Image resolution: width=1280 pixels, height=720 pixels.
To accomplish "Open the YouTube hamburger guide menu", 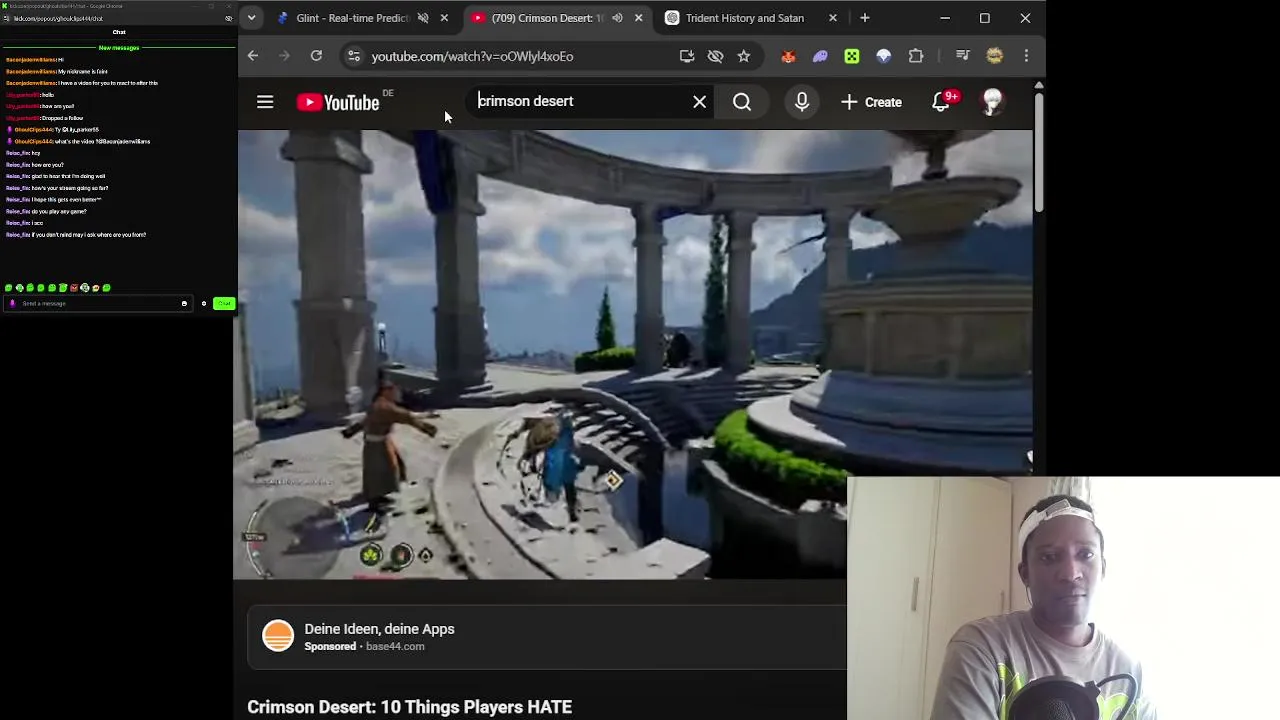I will [x=265, y=102].
